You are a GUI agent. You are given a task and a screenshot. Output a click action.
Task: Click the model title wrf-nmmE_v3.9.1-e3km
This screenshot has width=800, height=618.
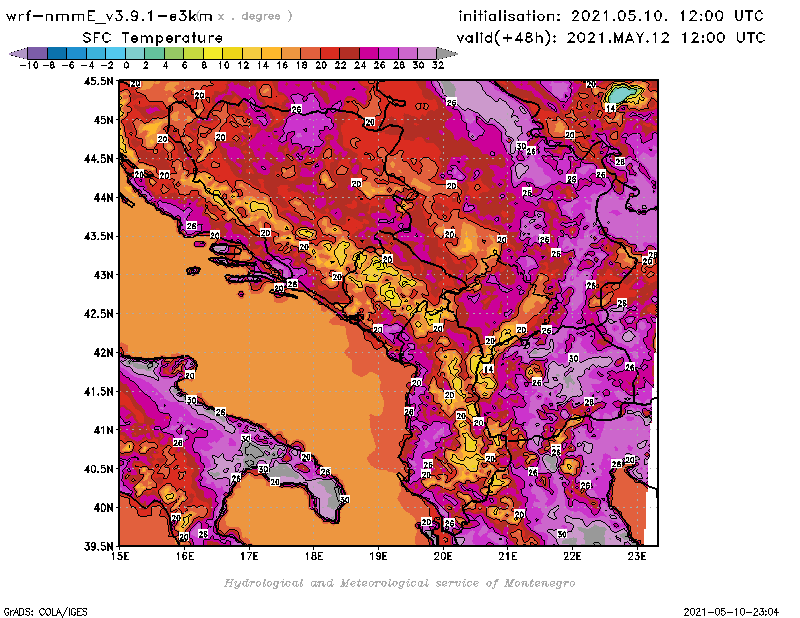[109, 16]
